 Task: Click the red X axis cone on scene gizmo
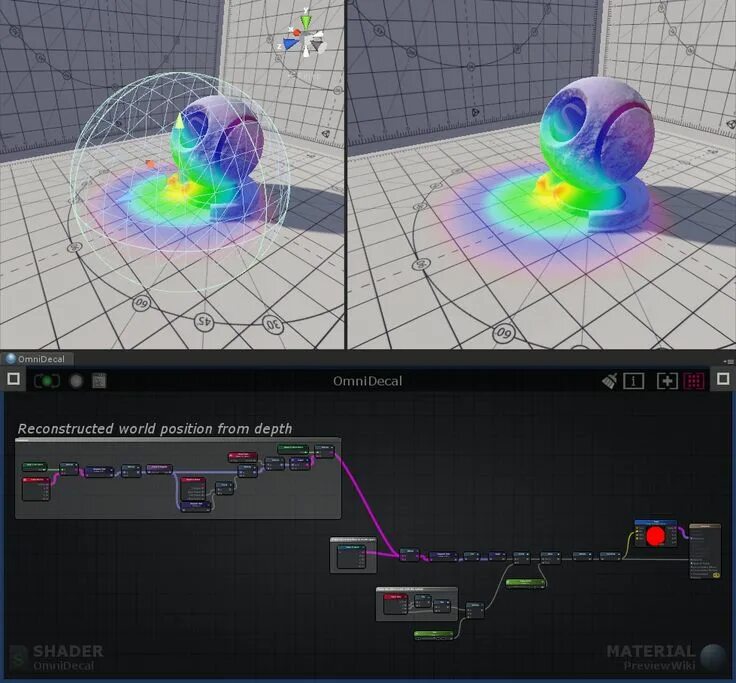[297, 32]
